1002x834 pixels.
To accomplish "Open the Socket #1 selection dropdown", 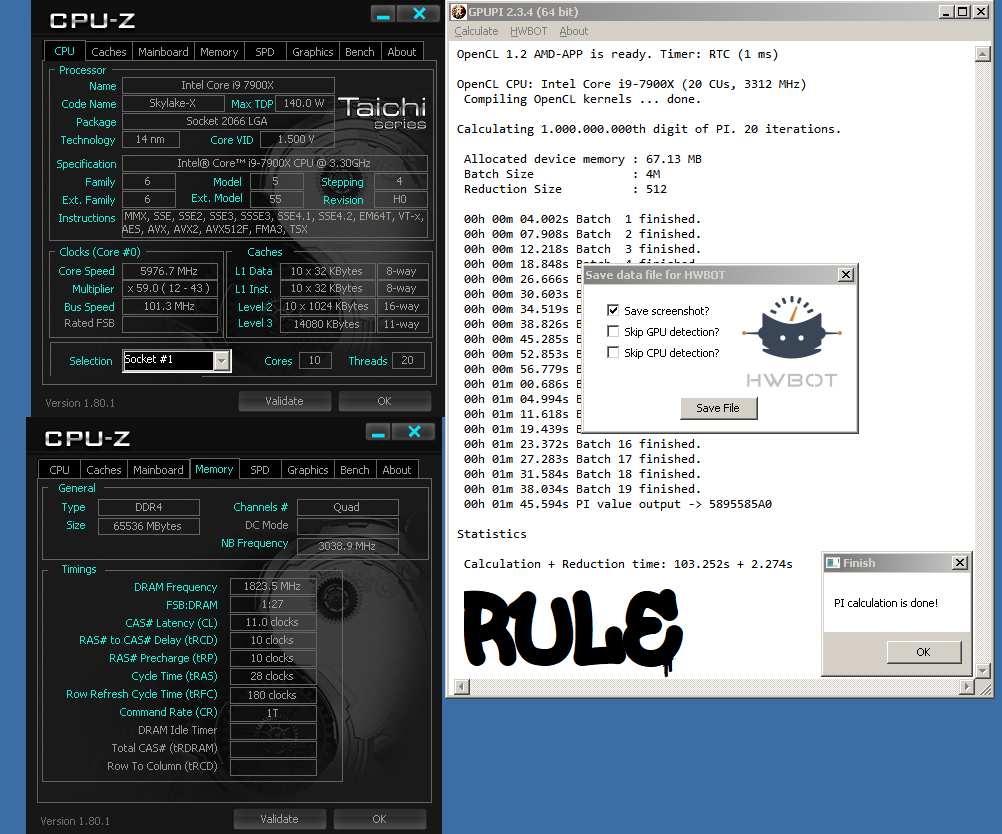I will [221, 361].
